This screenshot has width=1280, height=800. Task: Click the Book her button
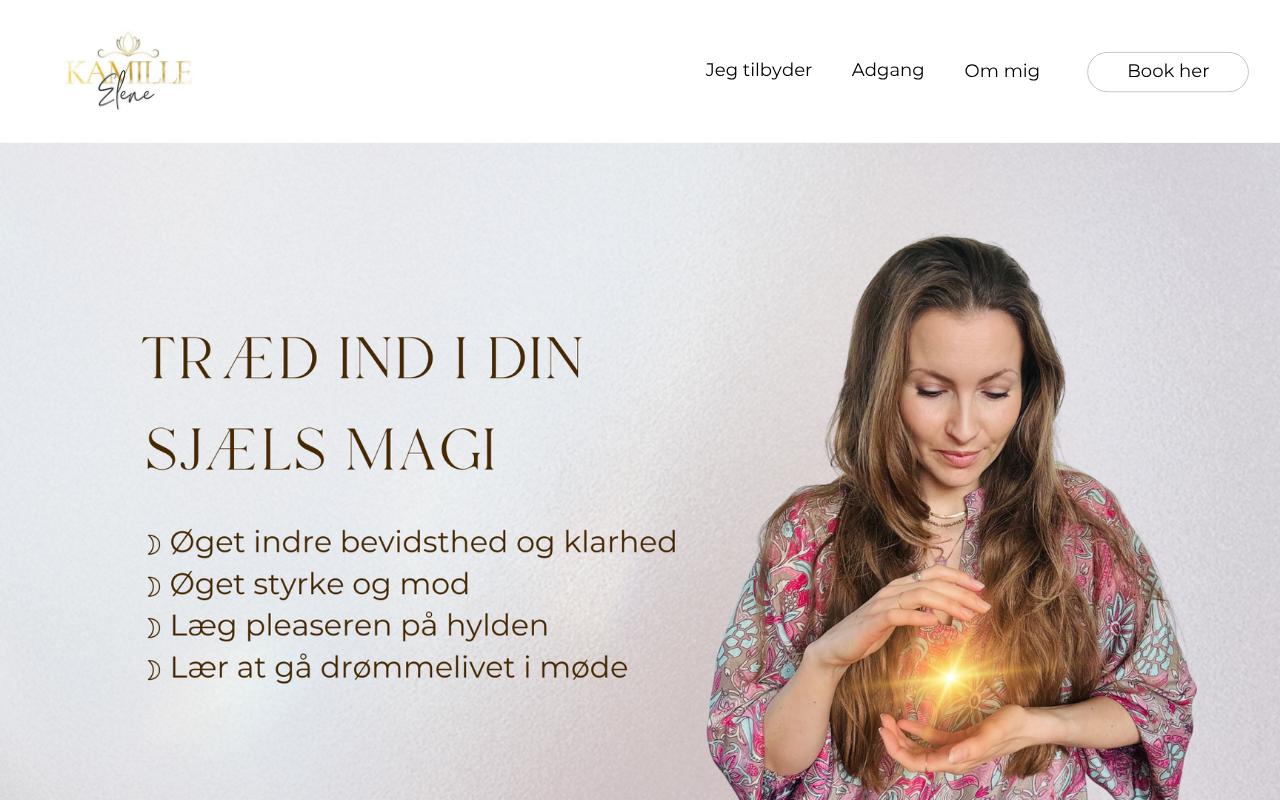(1168, 72)
